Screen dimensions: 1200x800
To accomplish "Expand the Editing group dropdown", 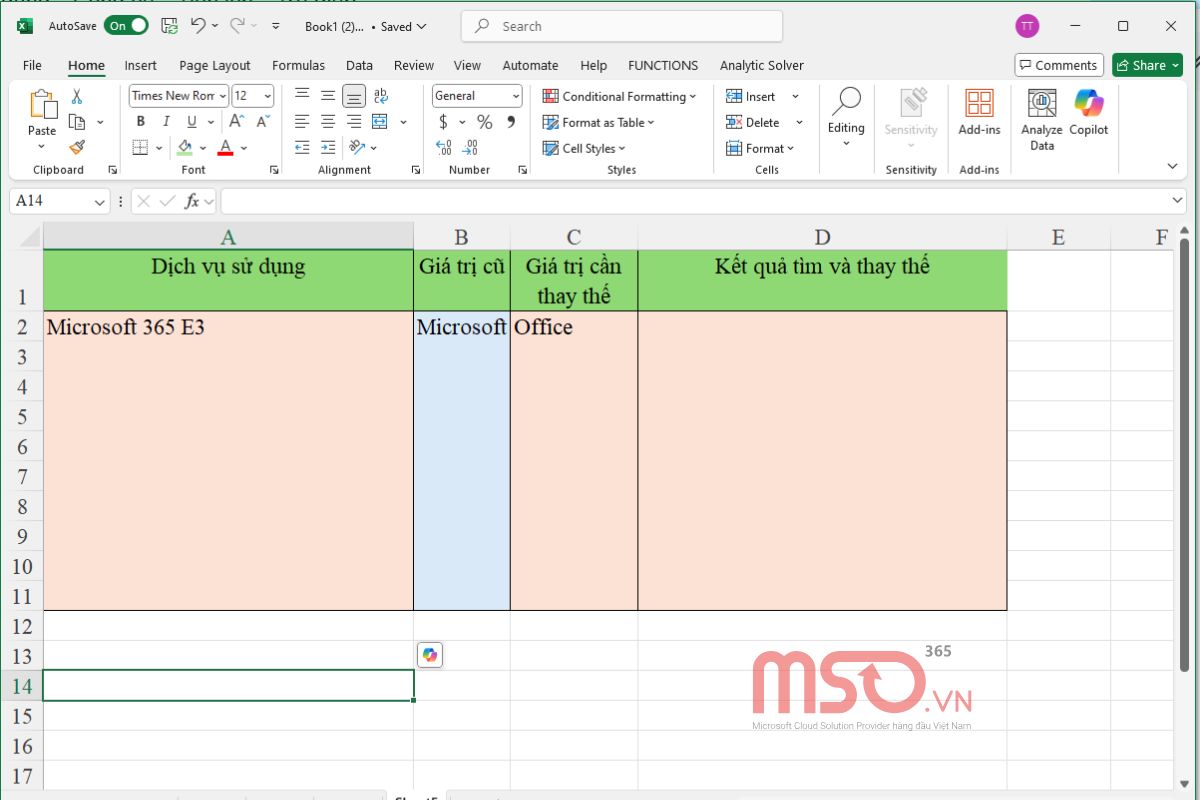I will (x=846, y=144).
